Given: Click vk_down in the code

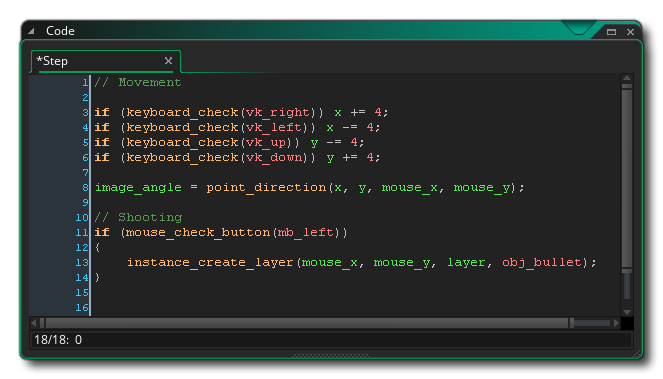Looking at the screenshot, I should 274,157.
